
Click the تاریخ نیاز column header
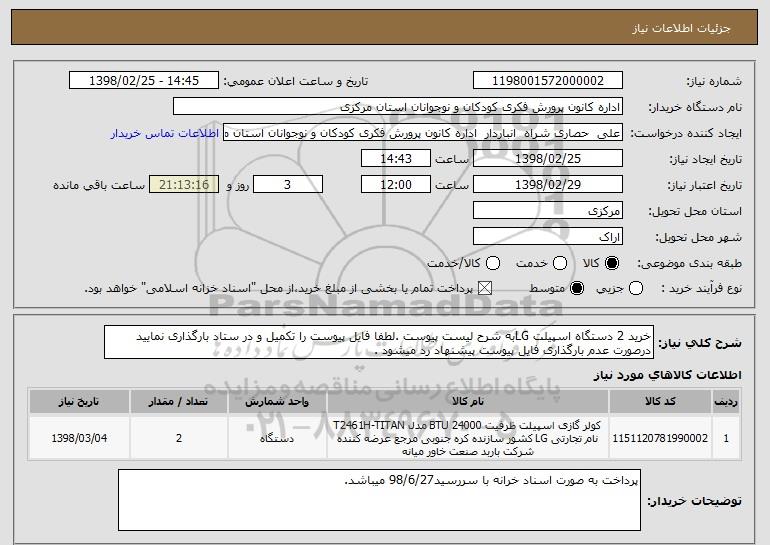point(79,402)
